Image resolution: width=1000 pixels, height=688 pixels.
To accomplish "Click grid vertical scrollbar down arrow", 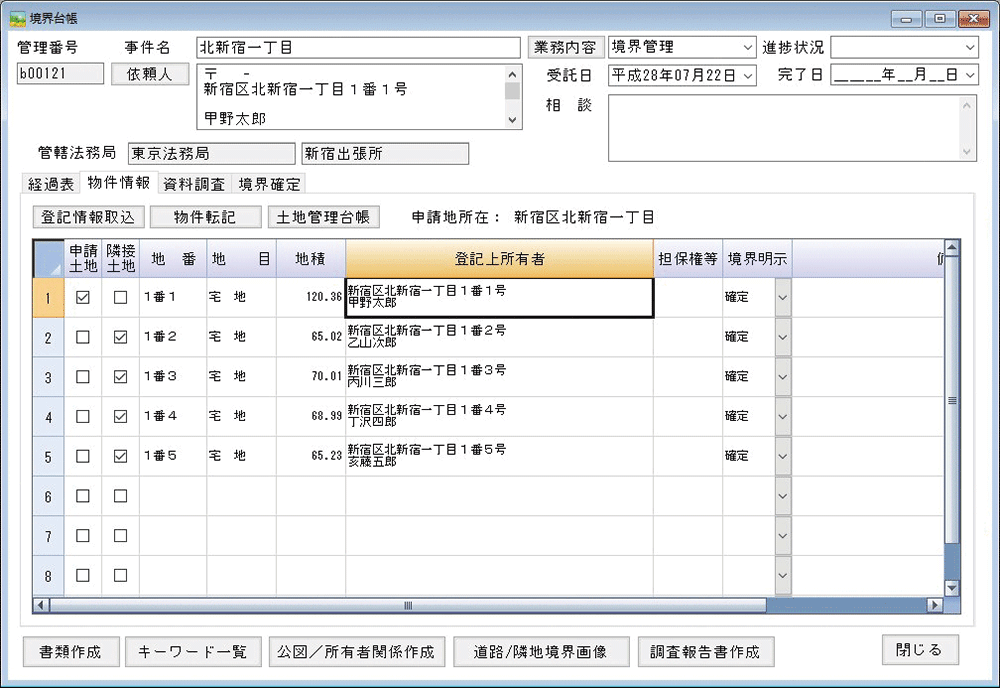I will click(x=952, y=589).
